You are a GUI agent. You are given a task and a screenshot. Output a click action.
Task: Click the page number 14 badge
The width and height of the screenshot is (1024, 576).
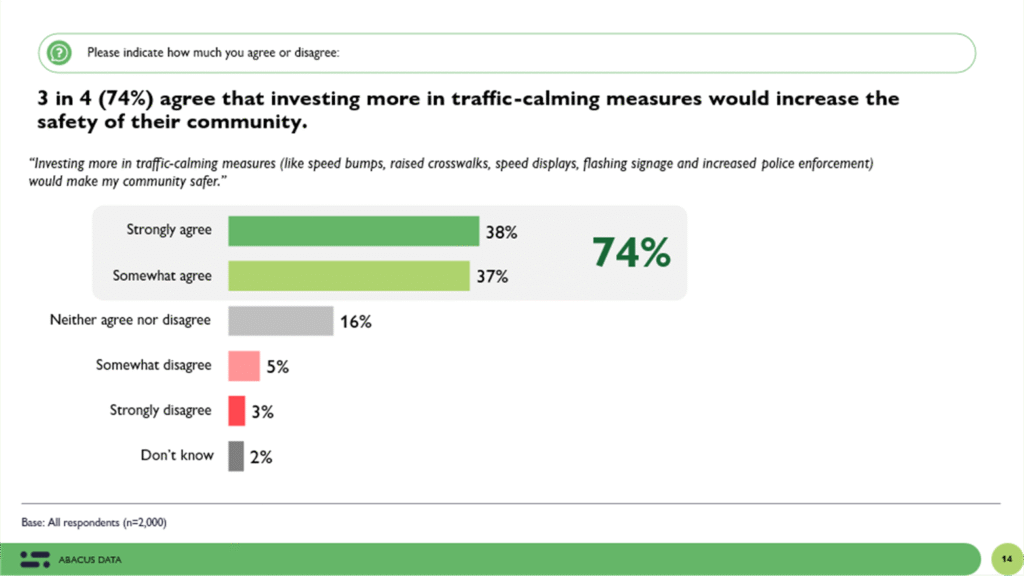(1004, 558)
